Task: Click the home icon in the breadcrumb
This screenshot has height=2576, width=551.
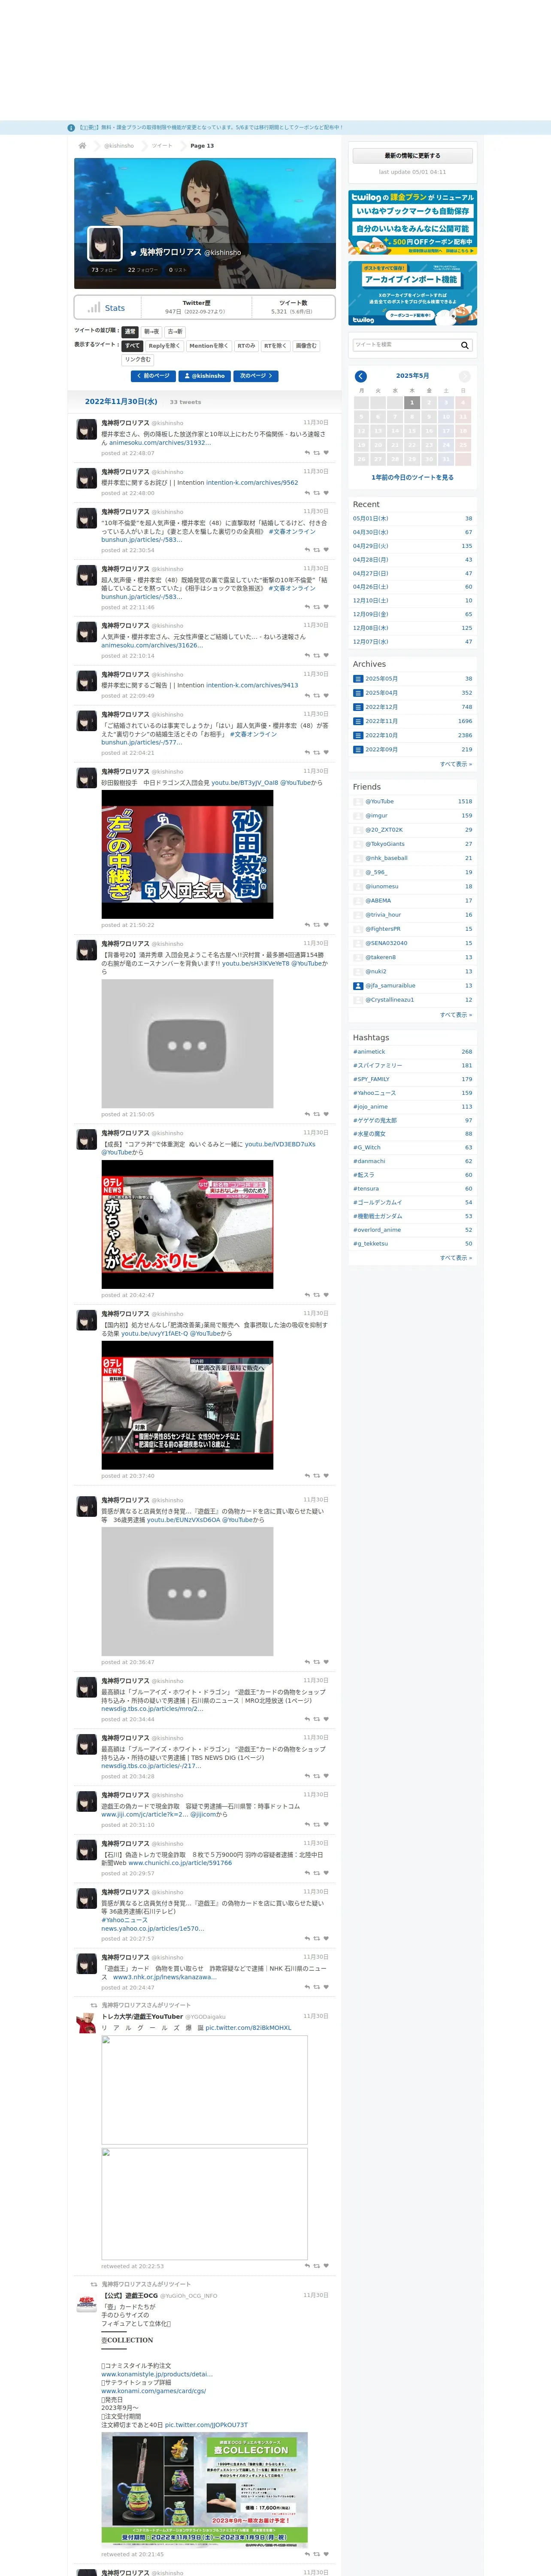Action: click(x=82, y=146)
